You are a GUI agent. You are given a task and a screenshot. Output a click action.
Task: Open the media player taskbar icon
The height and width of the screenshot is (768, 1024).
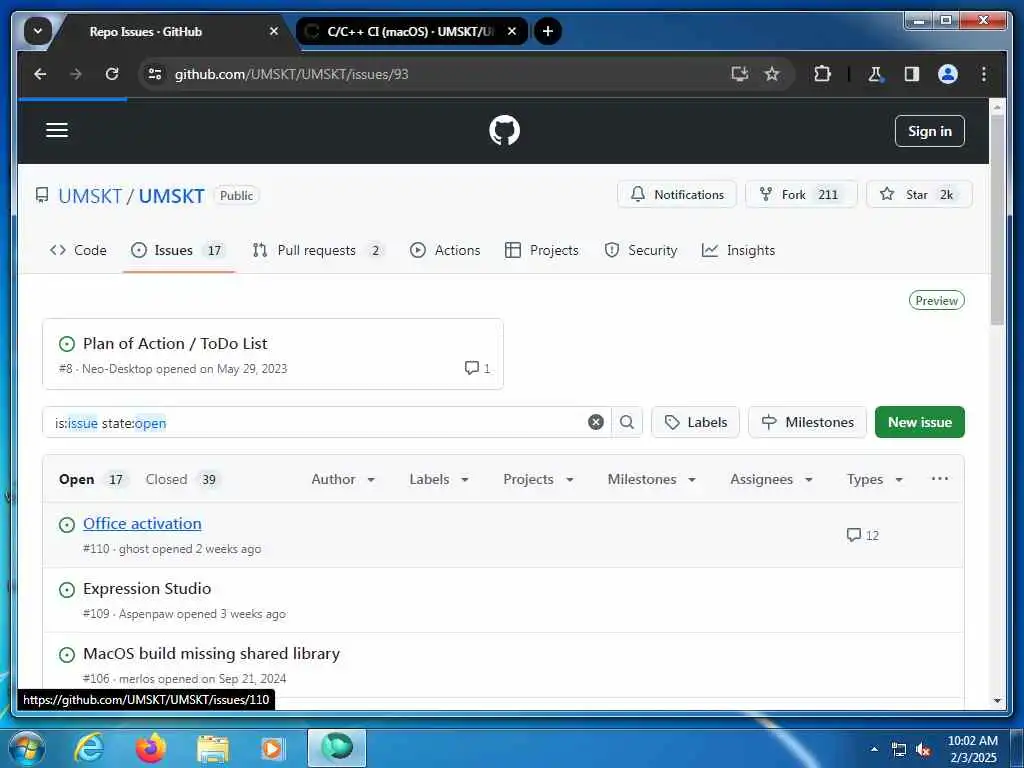pos(272,748)
